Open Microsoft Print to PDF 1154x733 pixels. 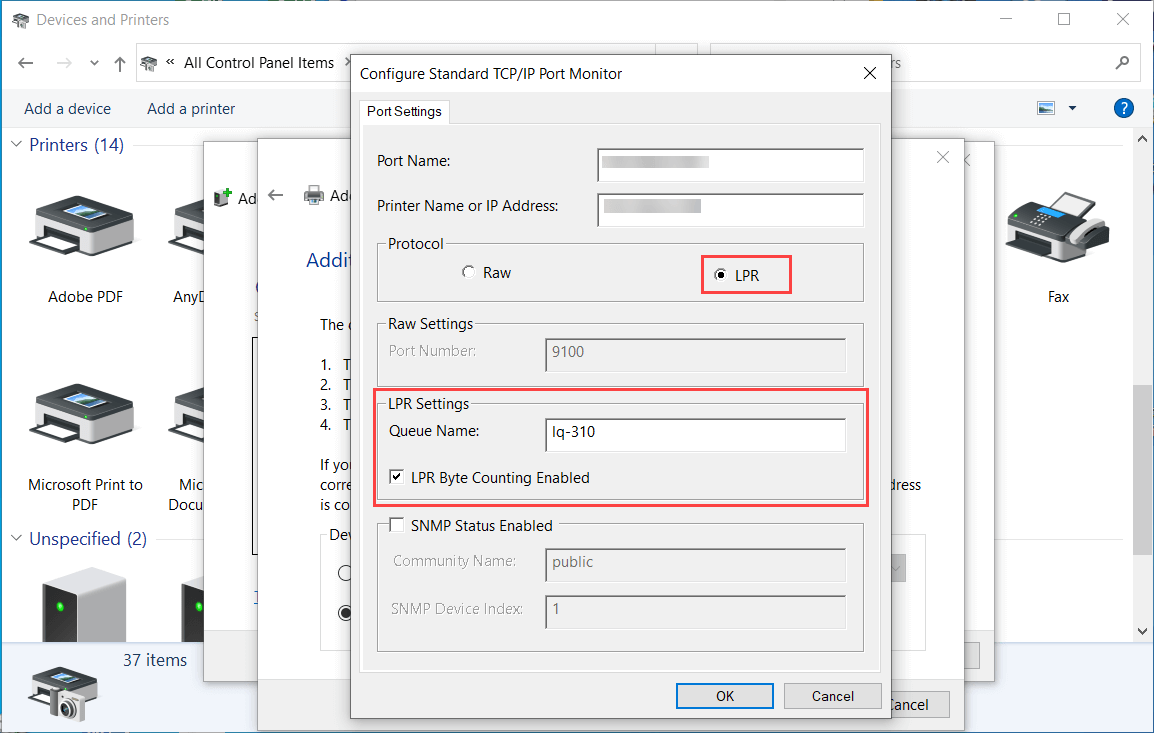[84, 415]
